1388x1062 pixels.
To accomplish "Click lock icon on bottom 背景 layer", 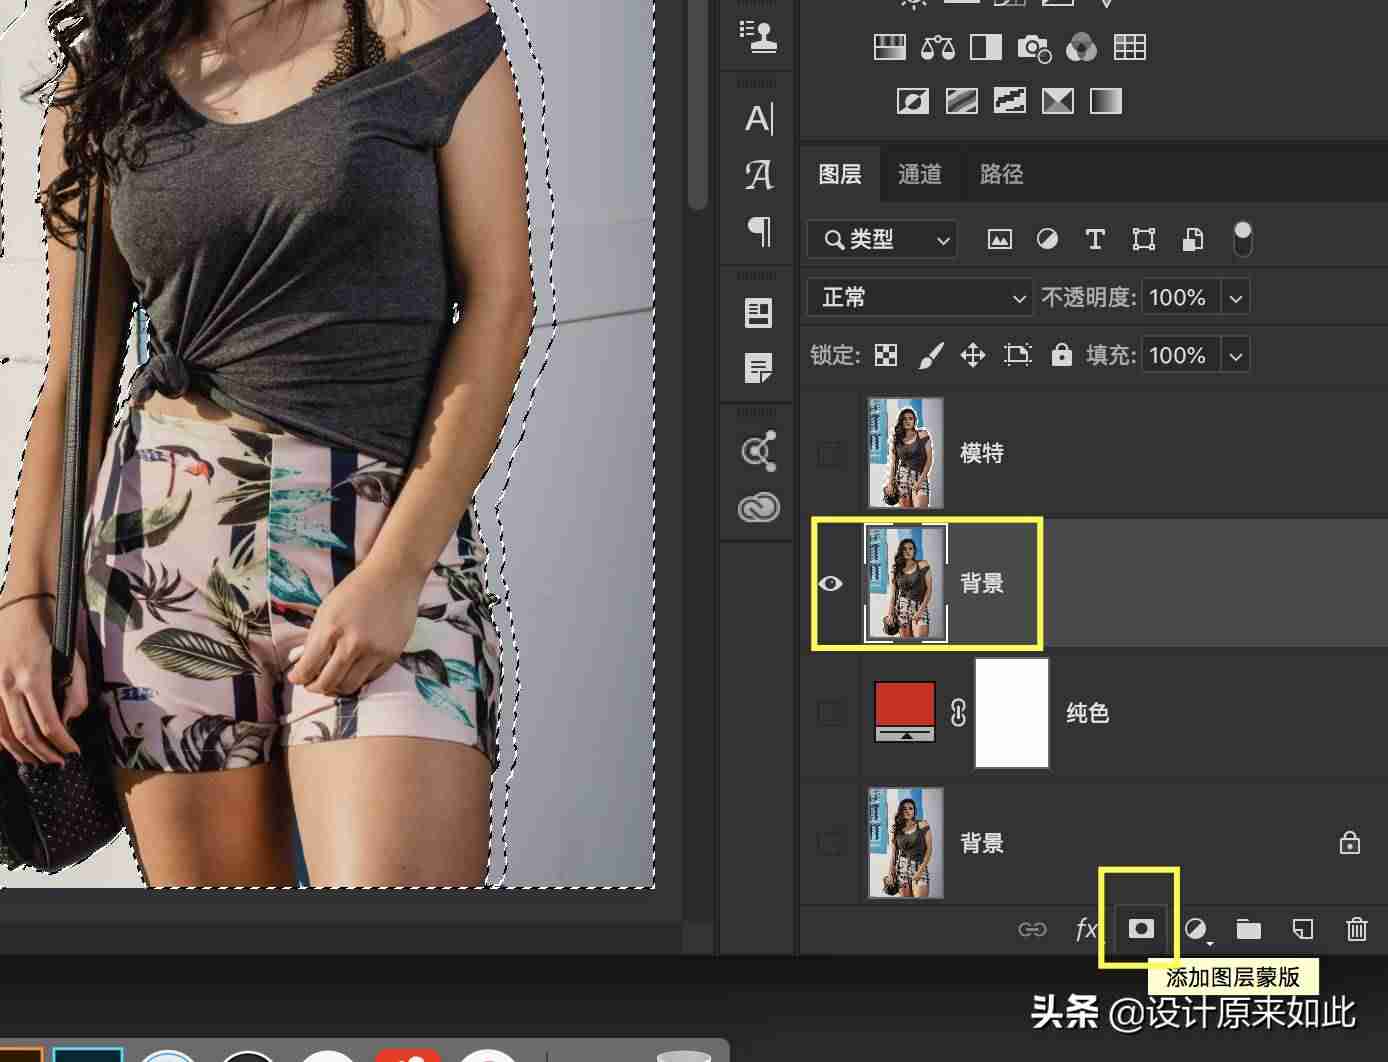I will tap(1349, 842).
